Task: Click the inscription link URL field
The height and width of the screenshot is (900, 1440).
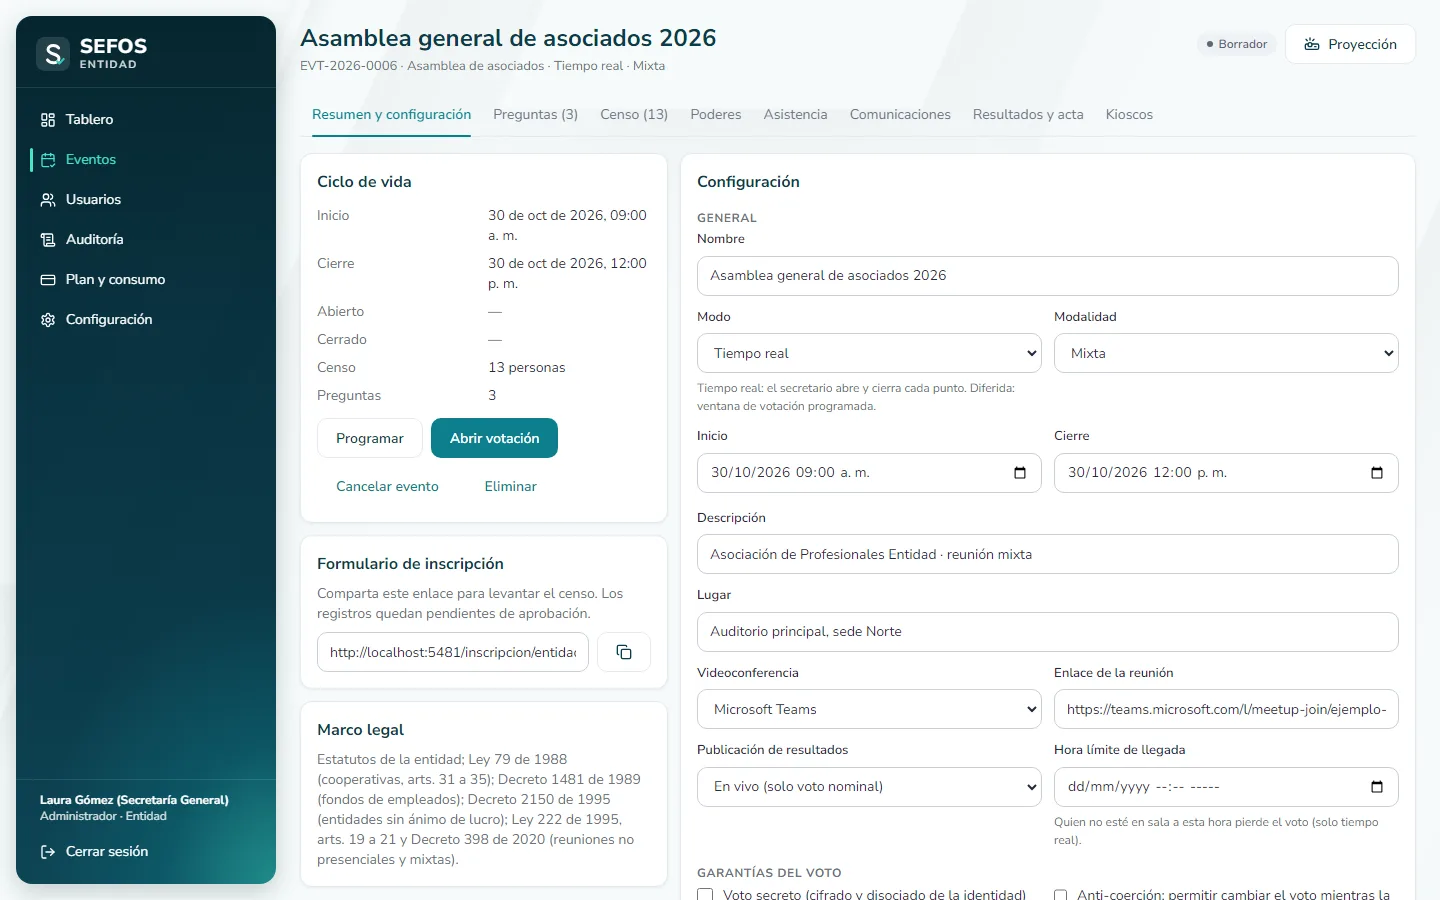Action: pos(453,652)
